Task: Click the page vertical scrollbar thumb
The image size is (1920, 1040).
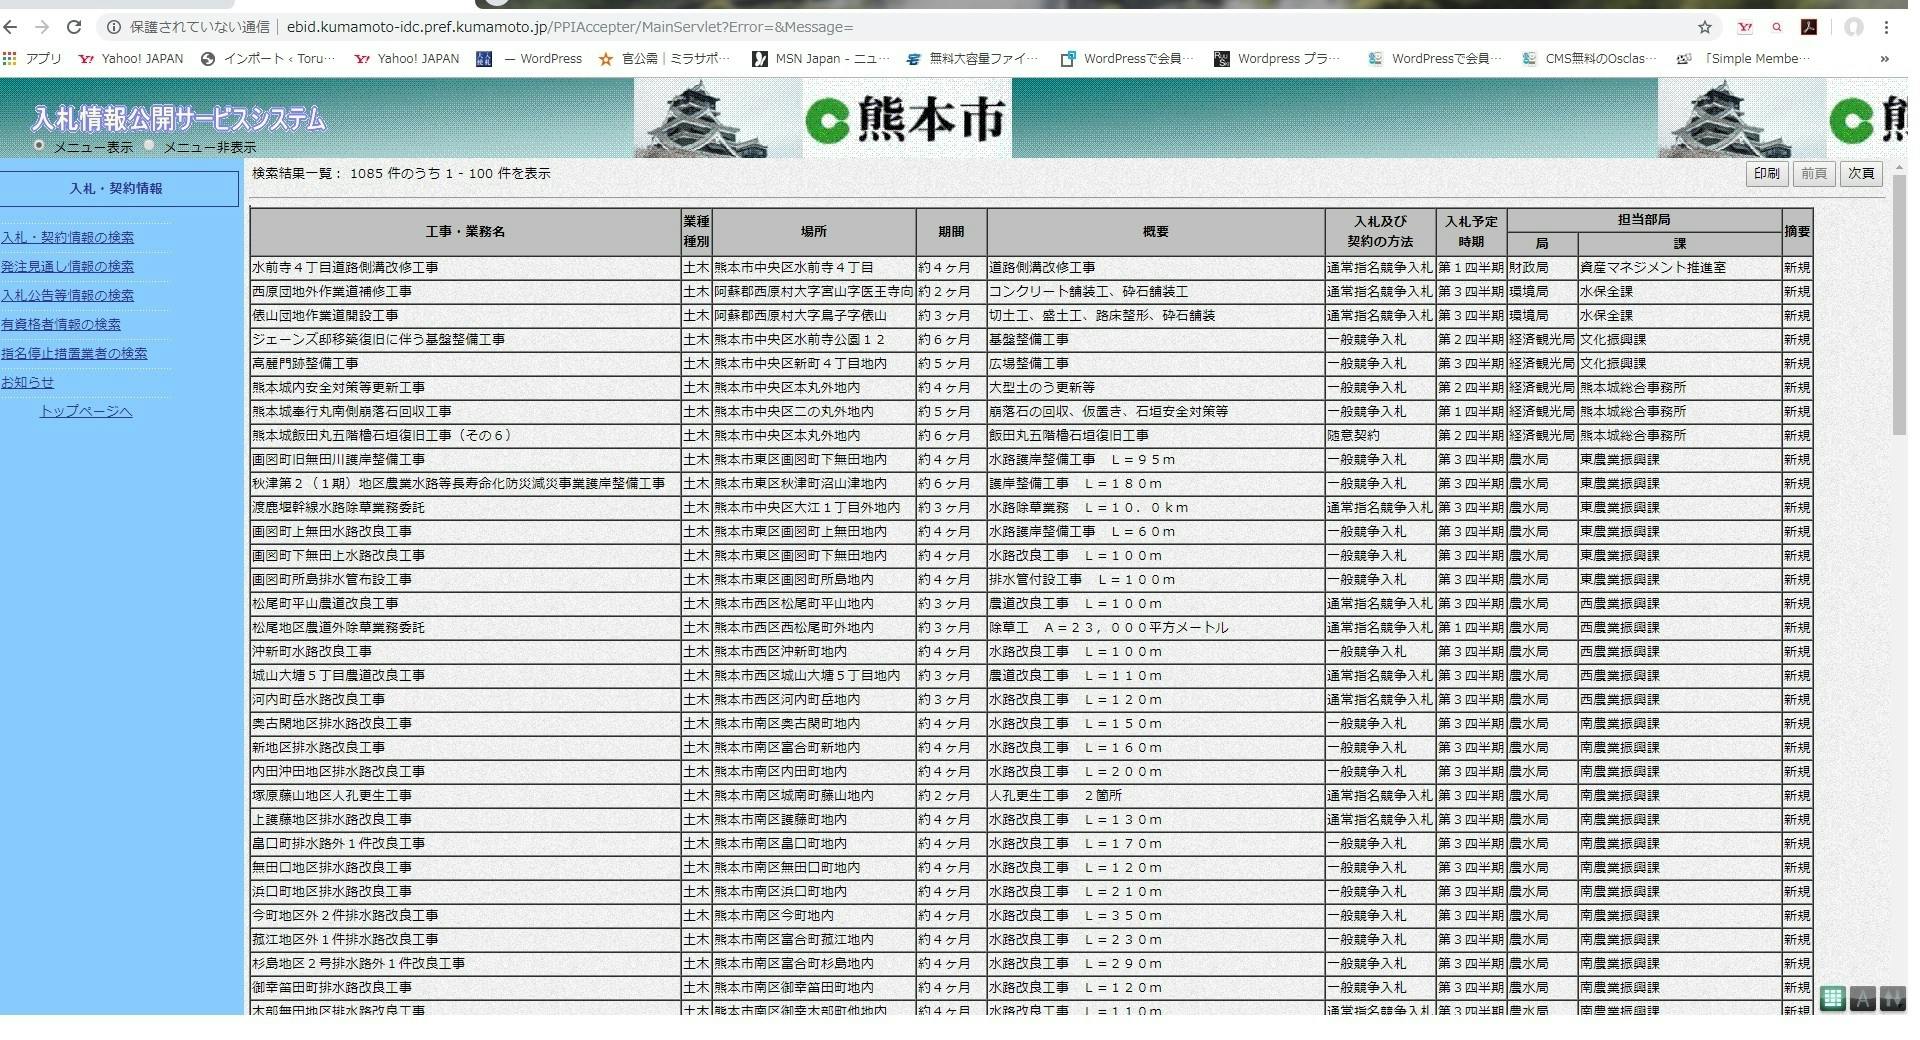Action: coord(1899,300)
